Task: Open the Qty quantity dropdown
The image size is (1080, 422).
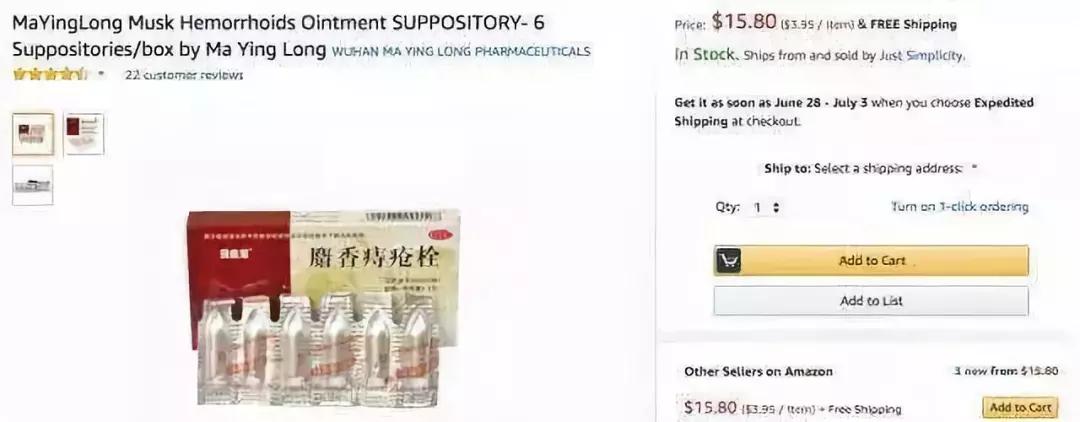Action: coord(767,207)
